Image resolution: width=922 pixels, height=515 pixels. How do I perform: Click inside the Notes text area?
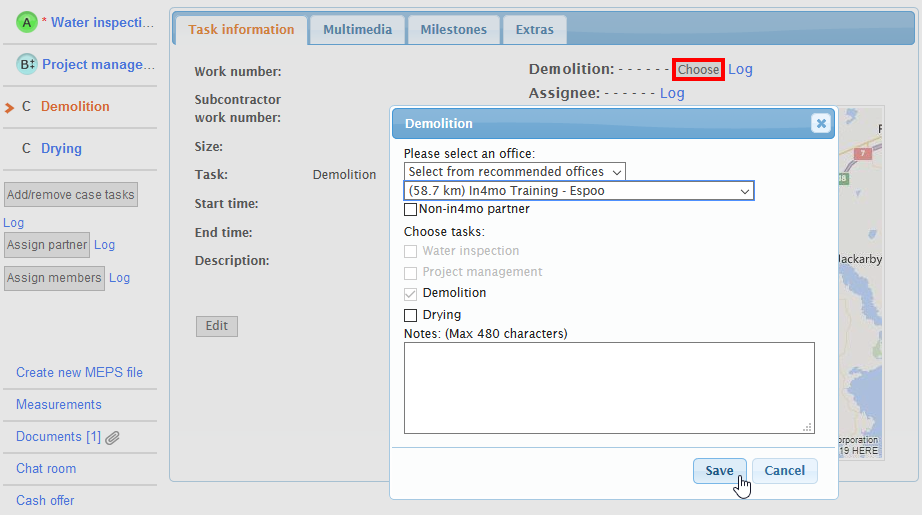pos(608,387)
